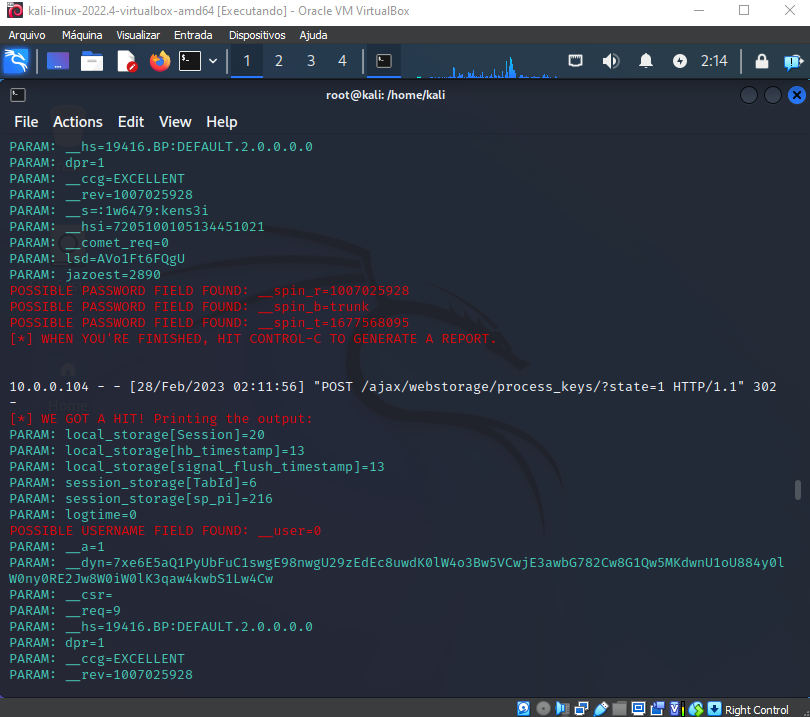810x717 pixels.
Task: Switch to workspace 3
Action: click(x=311, y=61)
